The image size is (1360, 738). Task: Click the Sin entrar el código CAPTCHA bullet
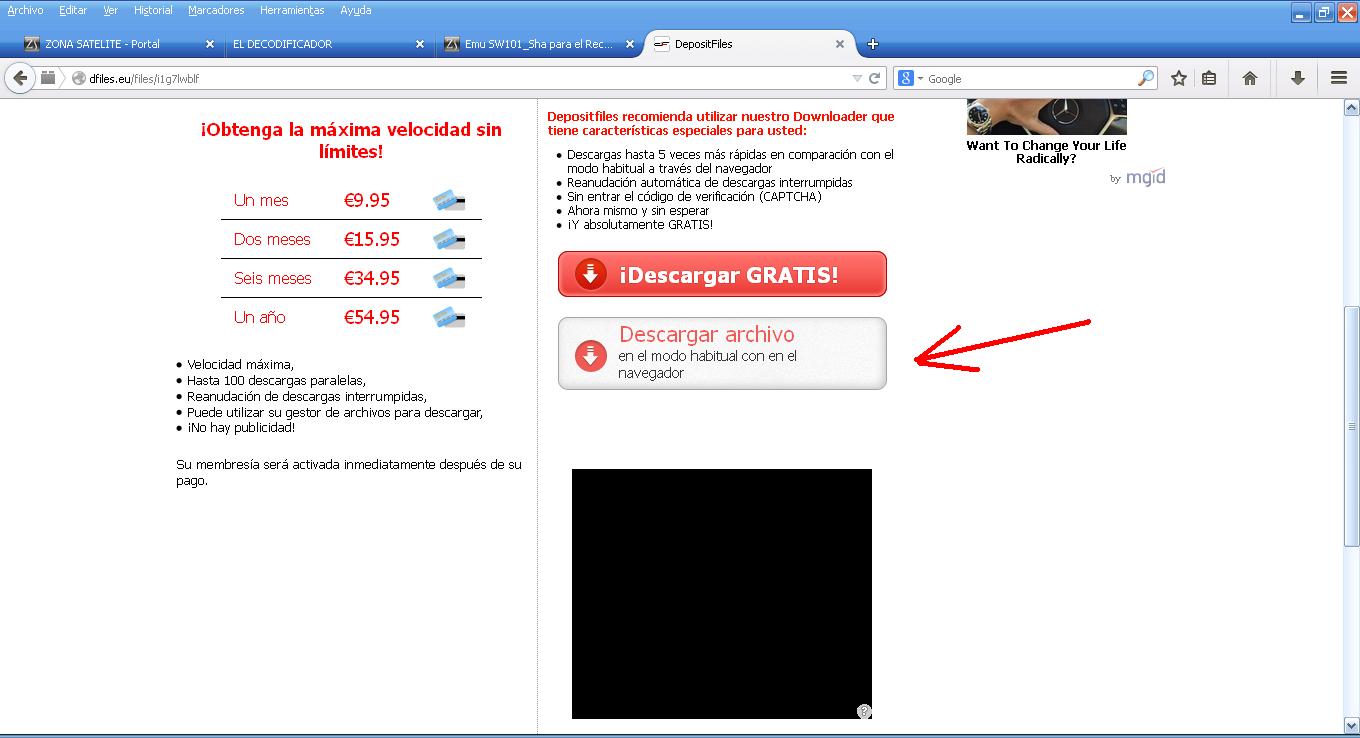[x=694, y=196]
